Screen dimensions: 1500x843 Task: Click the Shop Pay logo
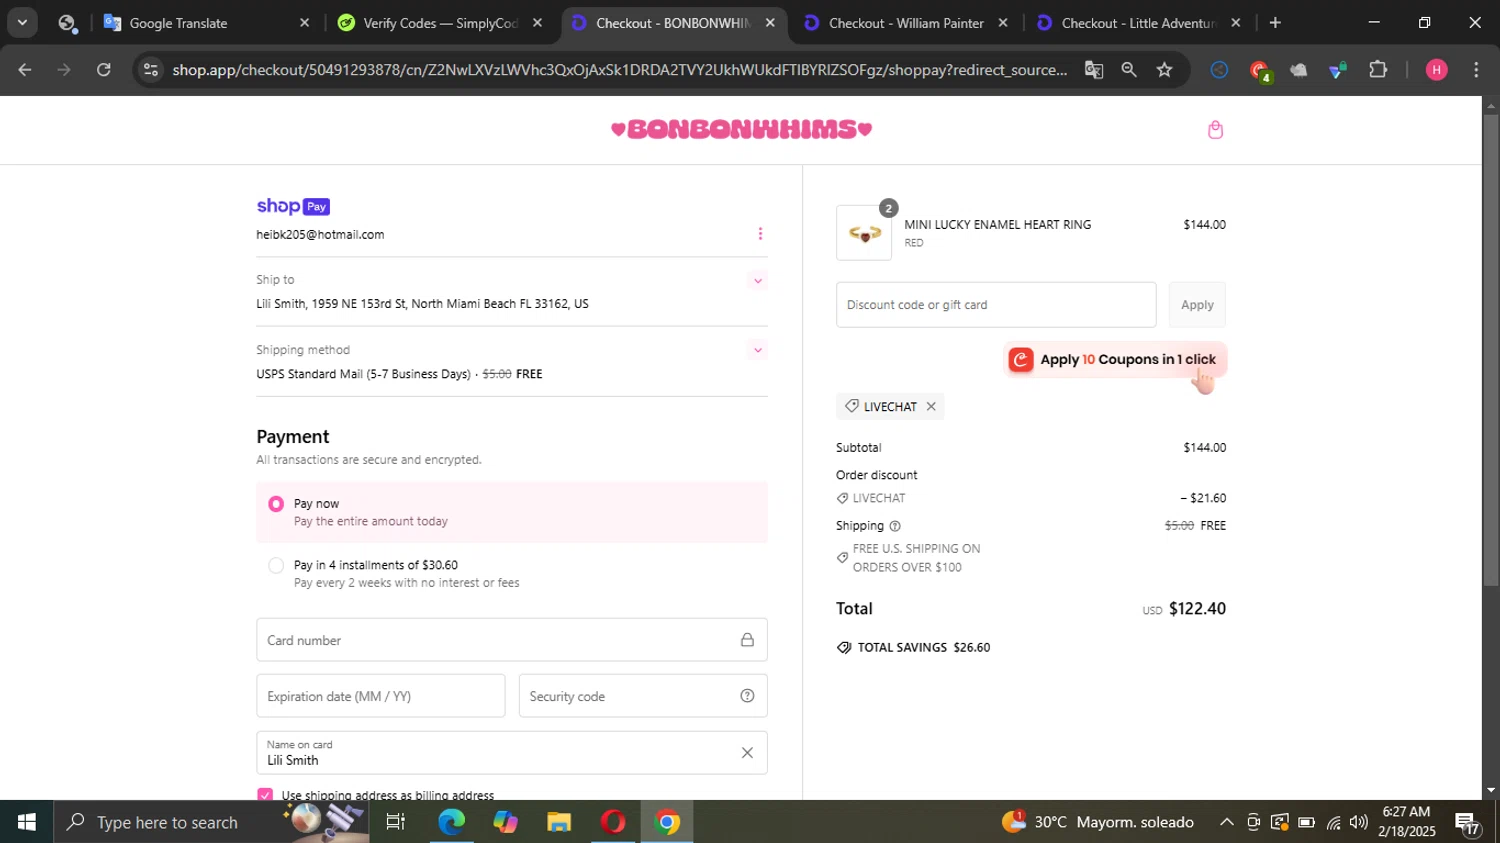pyautogui.click(x=293, y=206)
